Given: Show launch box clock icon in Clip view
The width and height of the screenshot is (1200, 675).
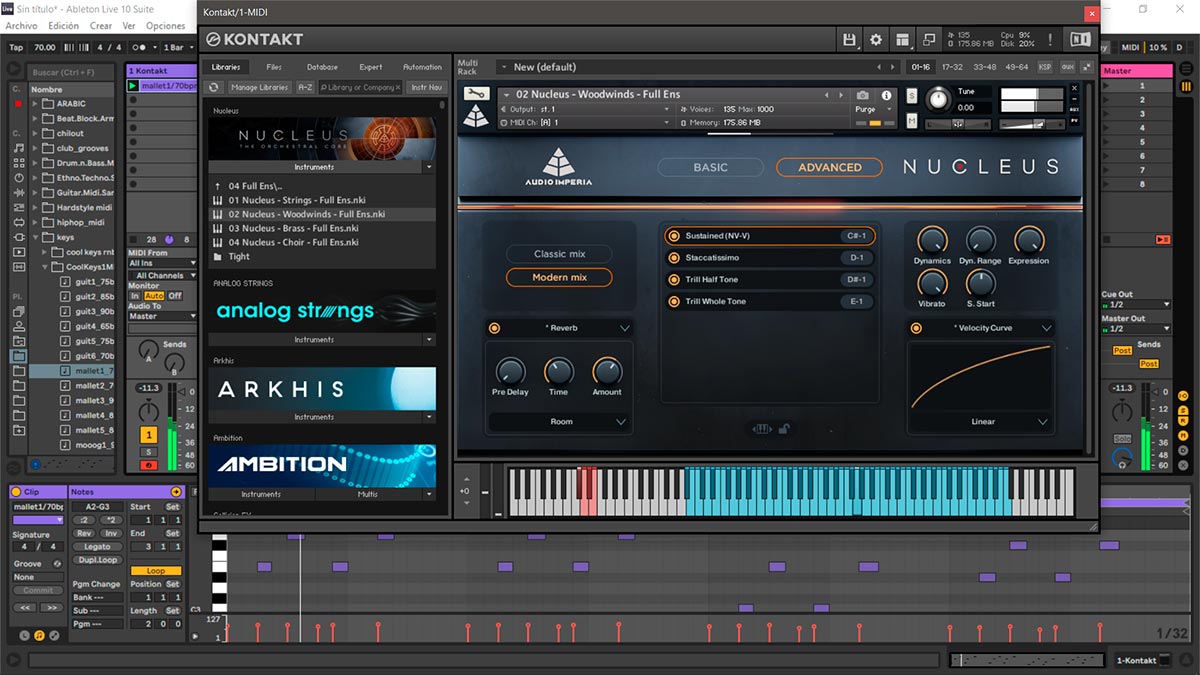Looking at the screenshot, I should tap(24, 635).
